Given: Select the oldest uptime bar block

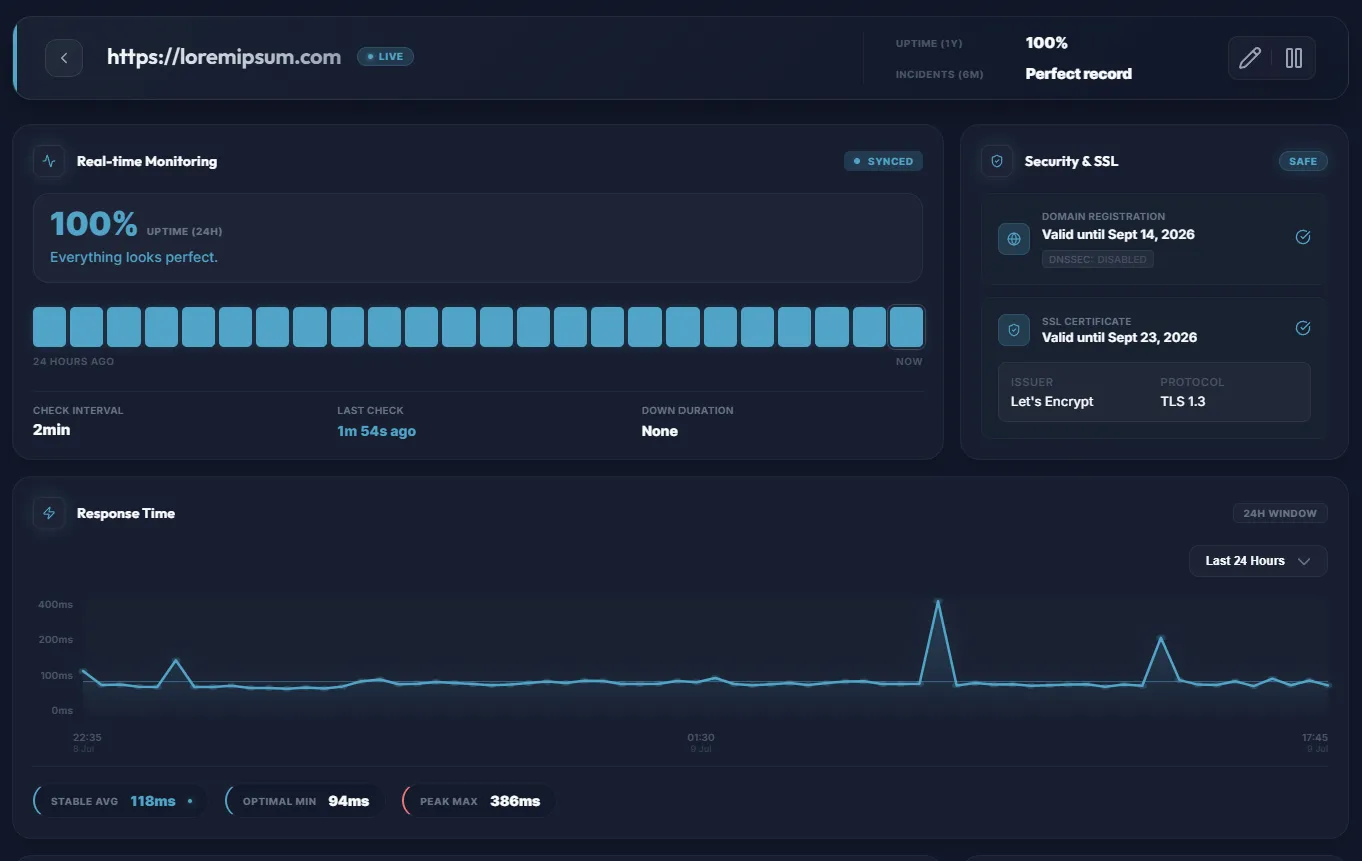Looking at the screenshot, I should [50, 327].
